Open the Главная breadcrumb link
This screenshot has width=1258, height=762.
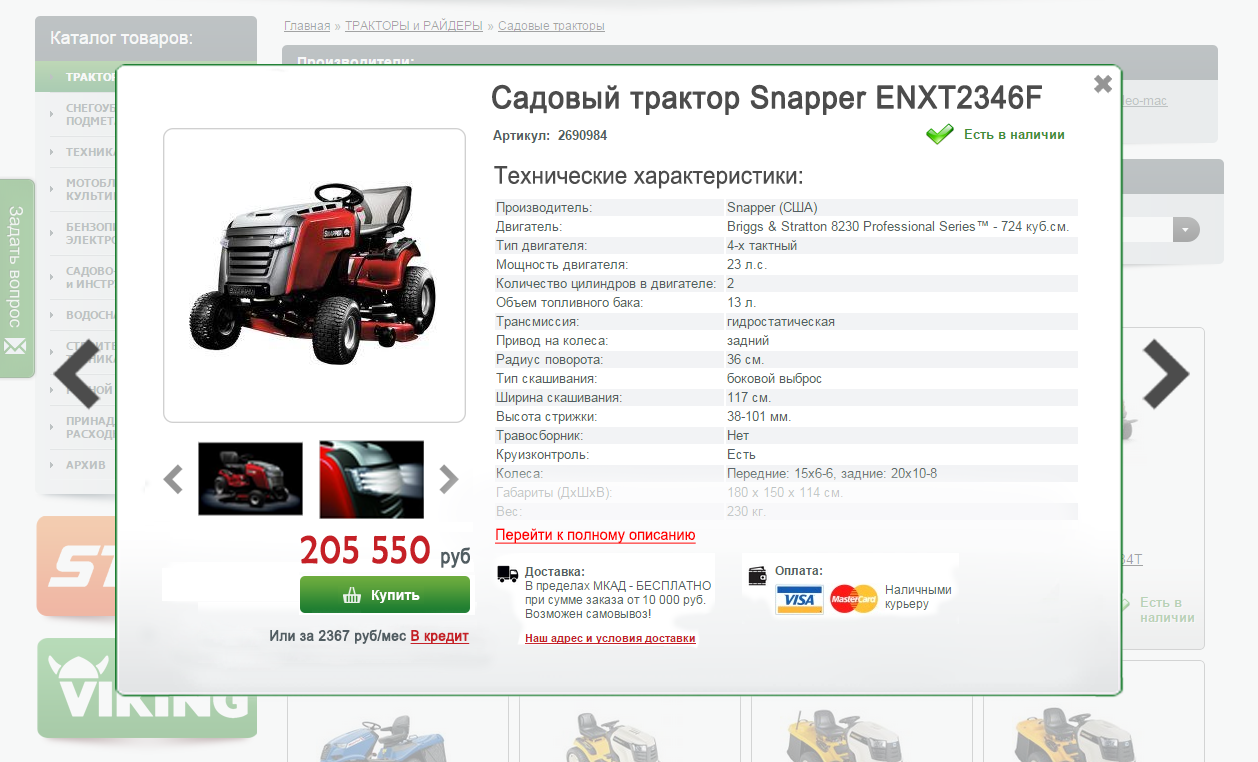tap(307, 26)
